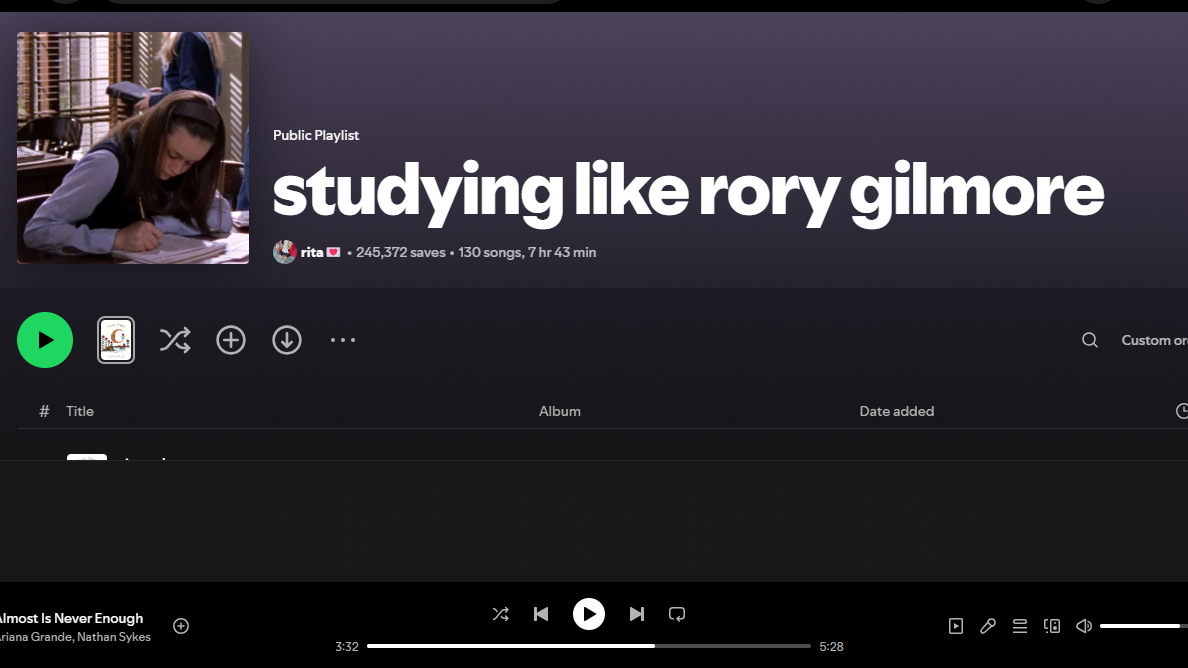This screenshot has width=1188, height=668.
Task: Open the Now Playing view
Action: (x=956, y=626)
